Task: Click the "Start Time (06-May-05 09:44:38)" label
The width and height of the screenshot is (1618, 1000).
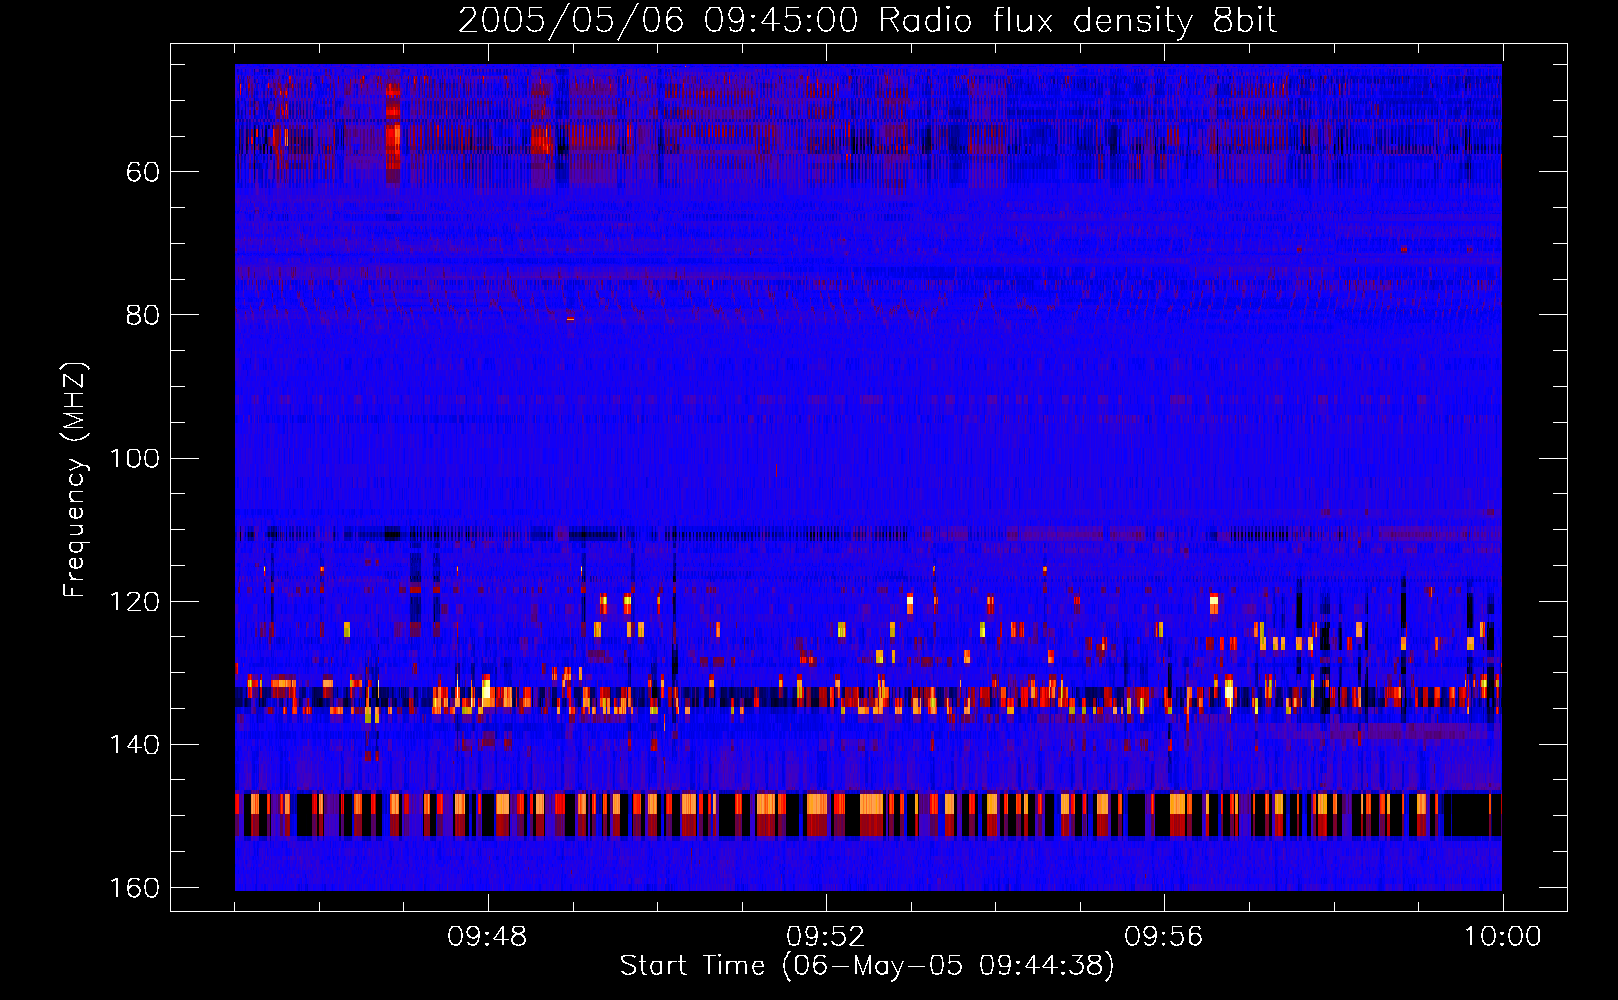Action: (867, 966)
